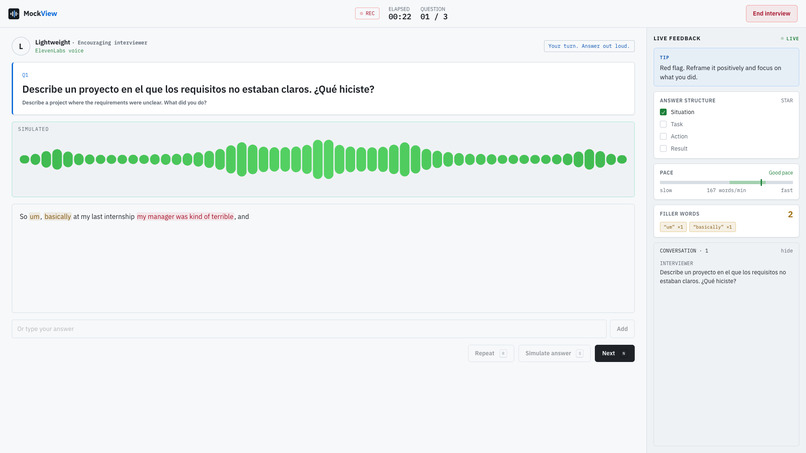Screen dimensions: 806x453
Task: Click the question counter 01 / 3
Action: tap(434, 16)
